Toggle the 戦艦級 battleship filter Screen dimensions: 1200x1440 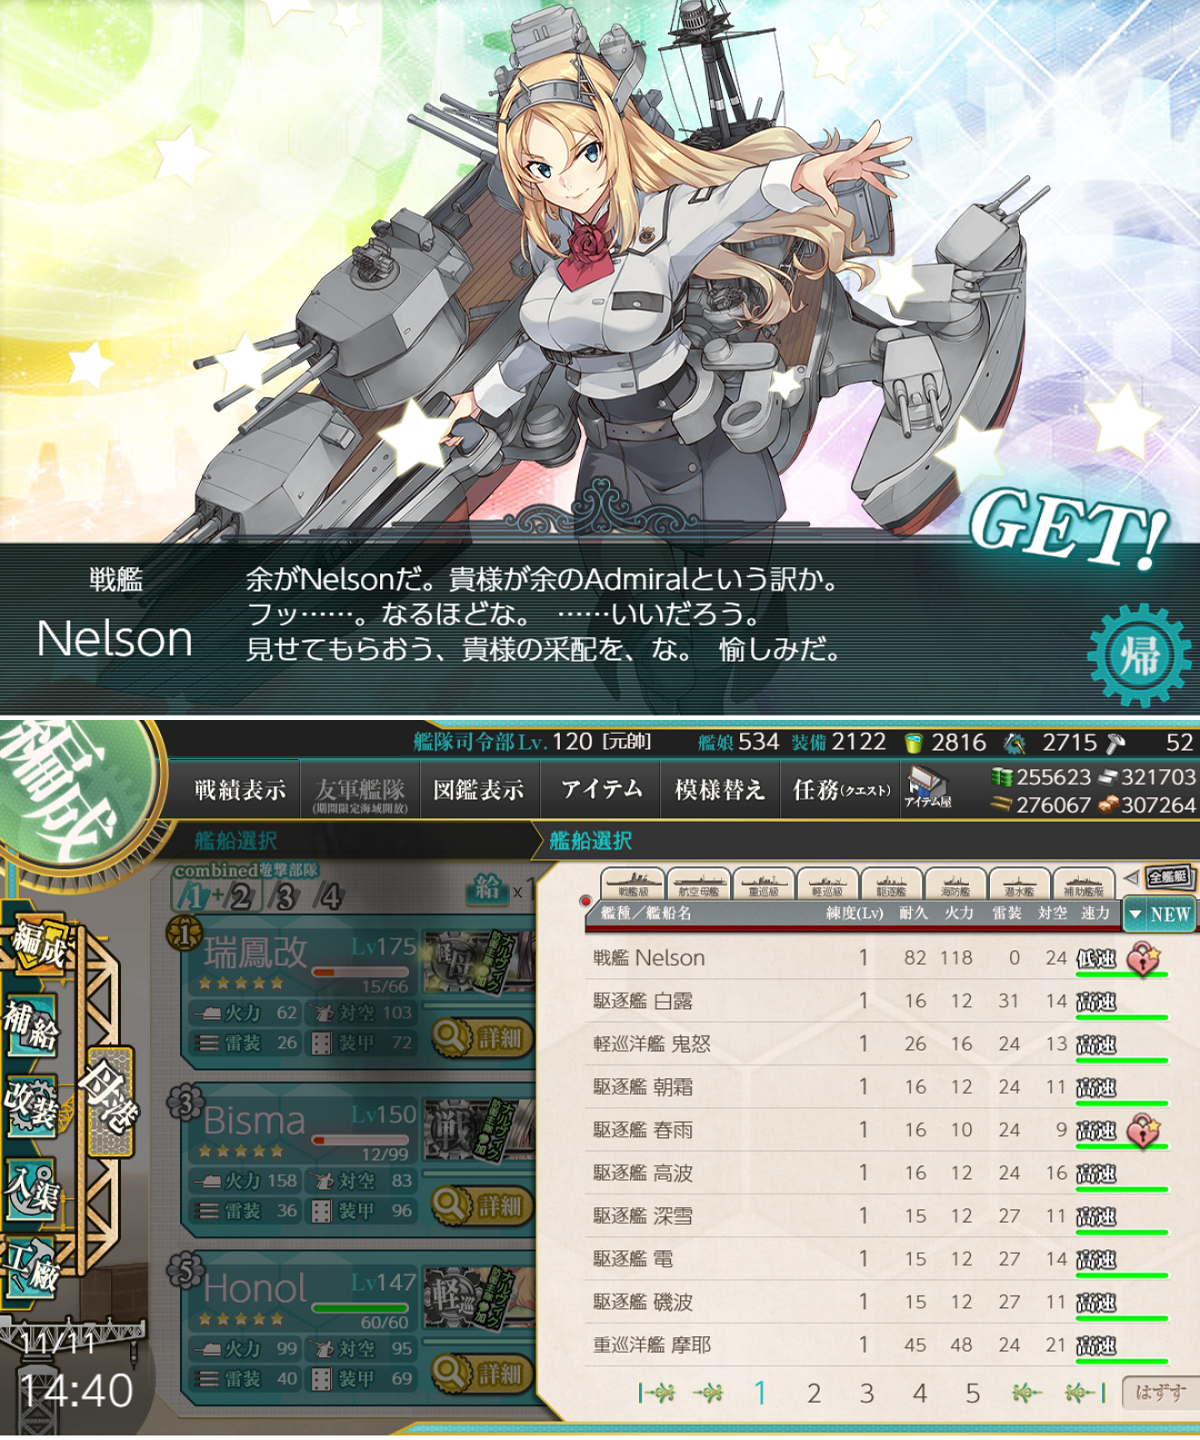click(633, 885)
